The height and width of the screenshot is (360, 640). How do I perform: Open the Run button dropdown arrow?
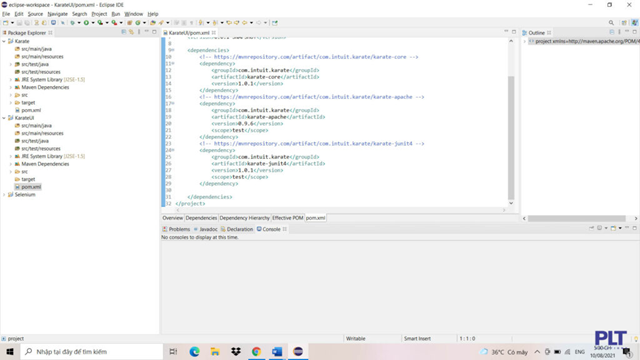[93, 23]
